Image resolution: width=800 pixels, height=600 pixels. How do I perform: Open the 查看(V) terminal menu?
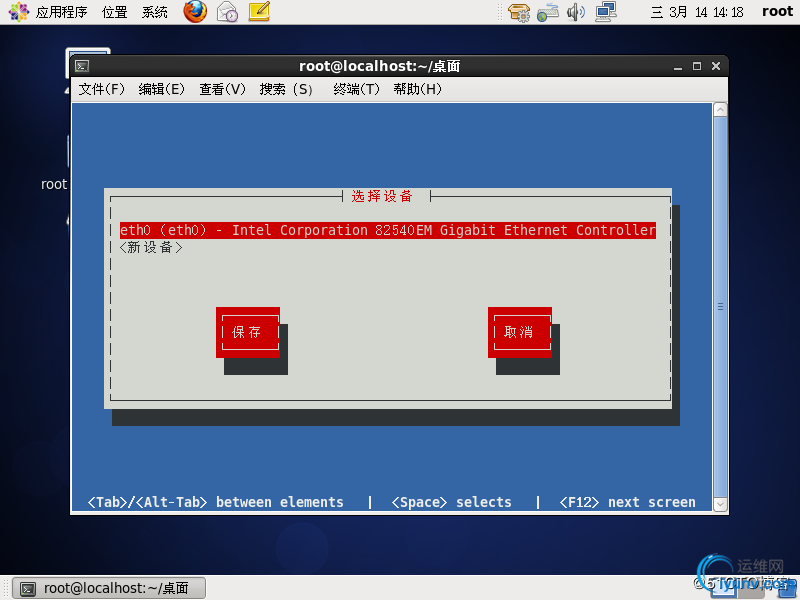pos(222,89)
